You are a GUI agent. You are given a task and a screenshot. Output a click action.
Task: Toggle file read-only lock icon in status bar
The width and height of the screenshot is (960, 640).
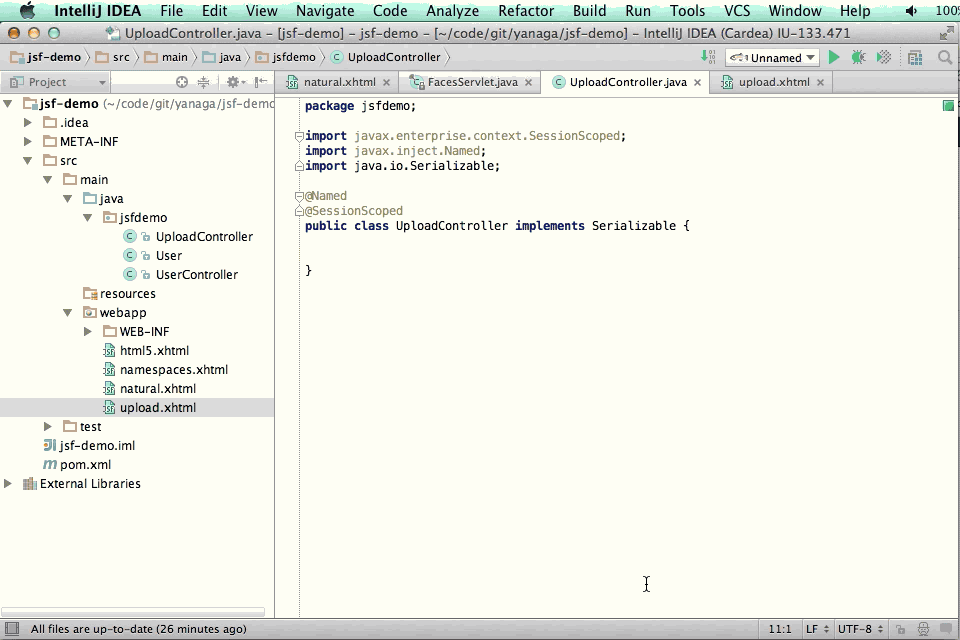(x=900, y=629)
